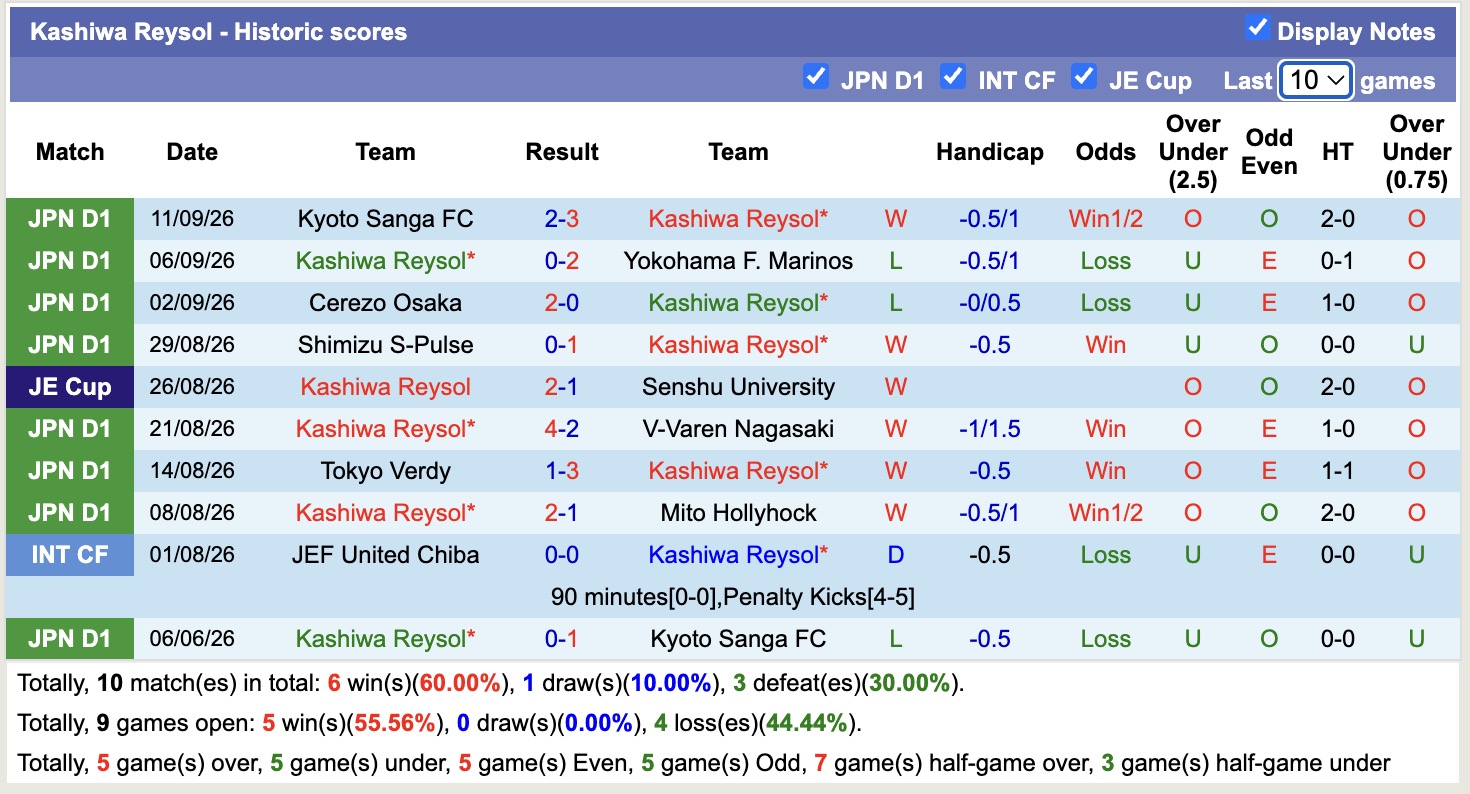
Task: Select the Over Under (0.75) column header
Action: [x=1417, y=152]
